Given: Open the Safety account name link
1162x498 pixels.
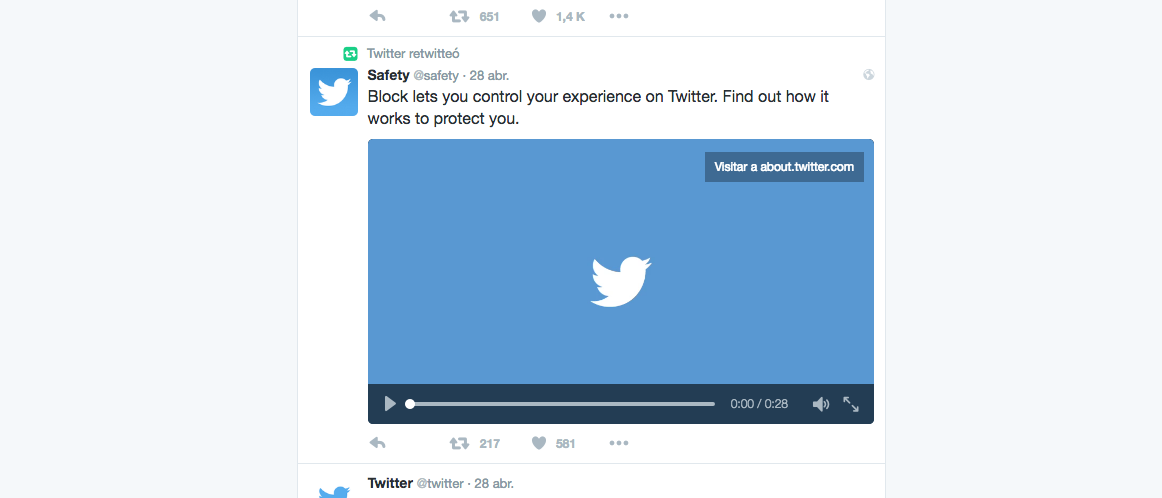Looking at the screenshot, I should point(388,75).
